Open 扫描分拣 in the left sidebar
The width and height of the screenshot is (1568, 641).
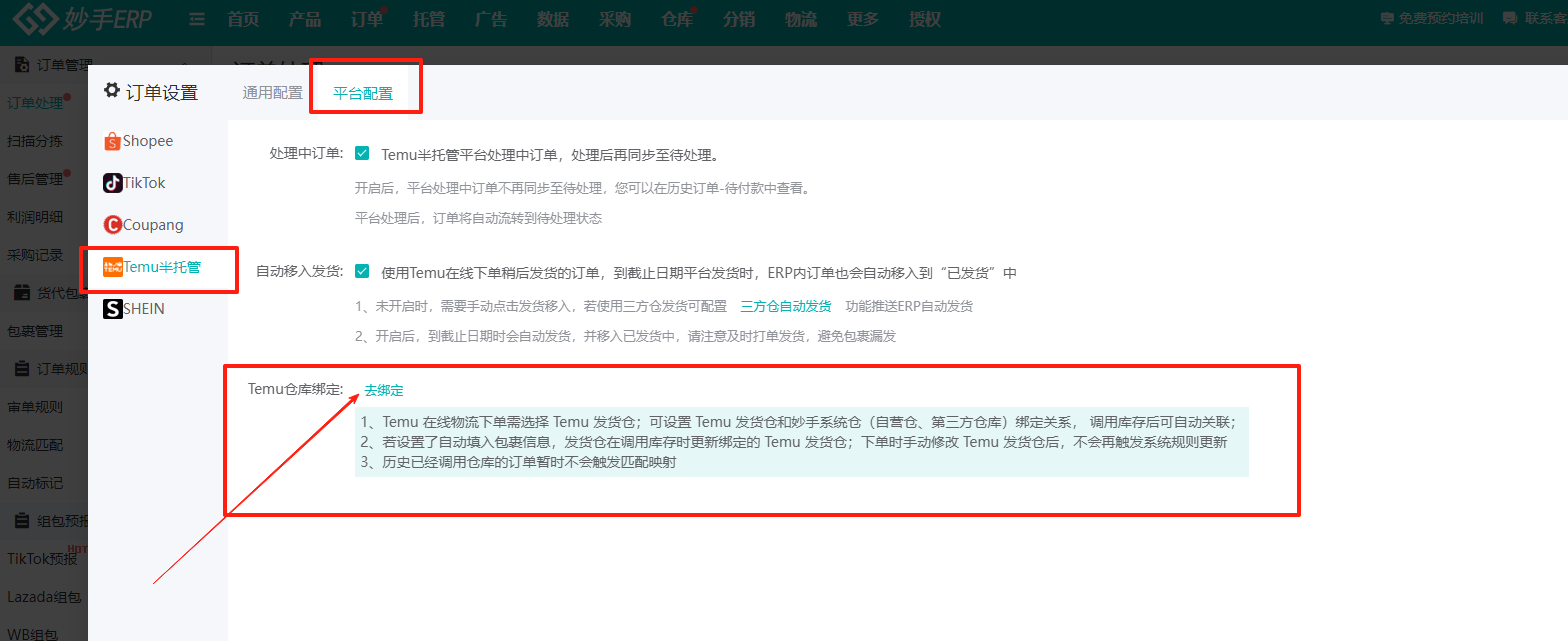pos(35,141)
